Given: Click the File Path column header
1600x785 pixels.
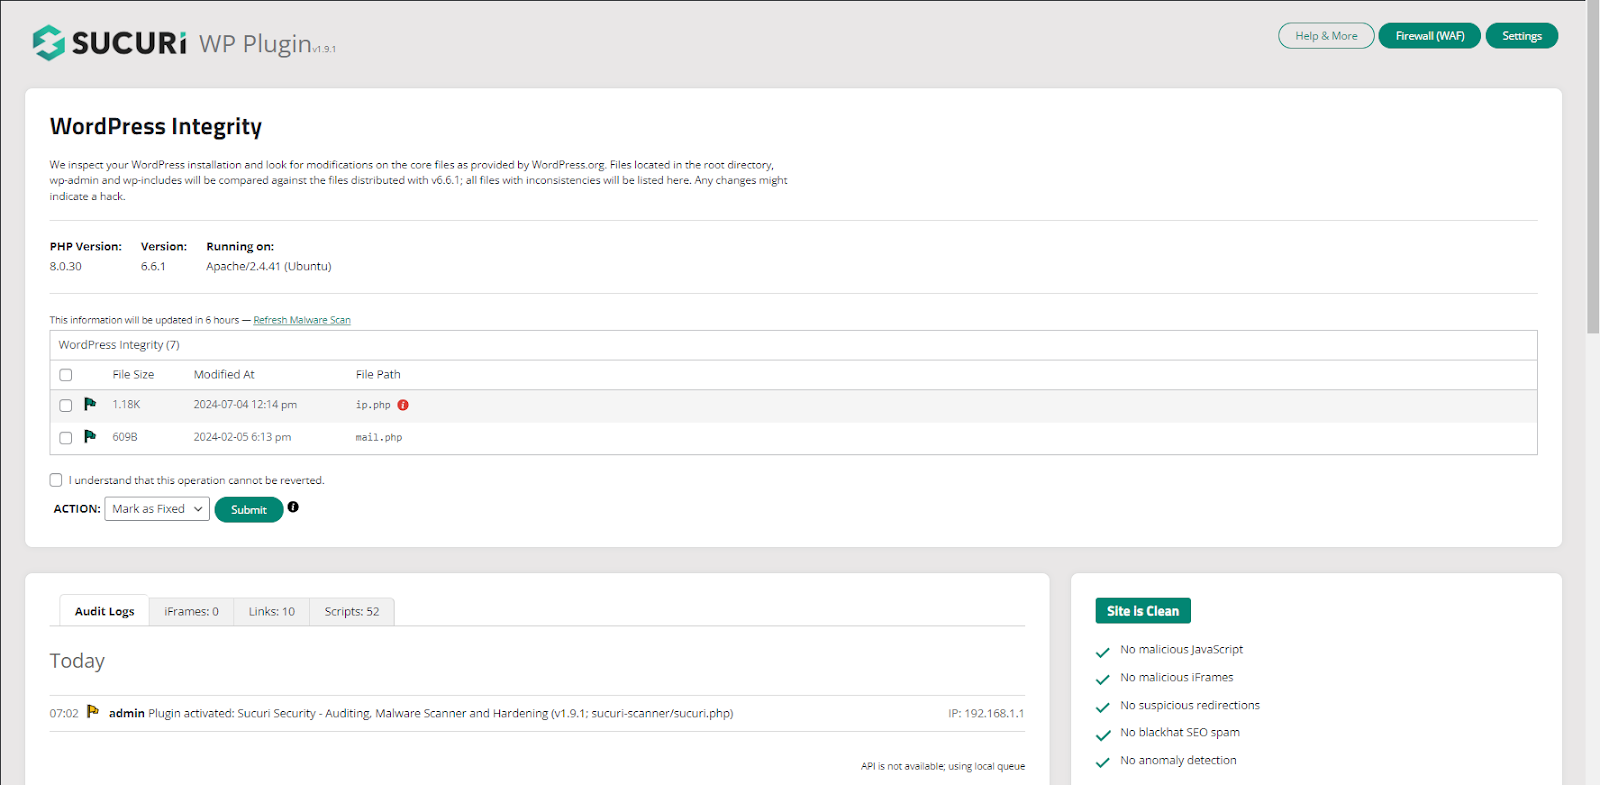Looking at the screenshot, I should point(378,375).
